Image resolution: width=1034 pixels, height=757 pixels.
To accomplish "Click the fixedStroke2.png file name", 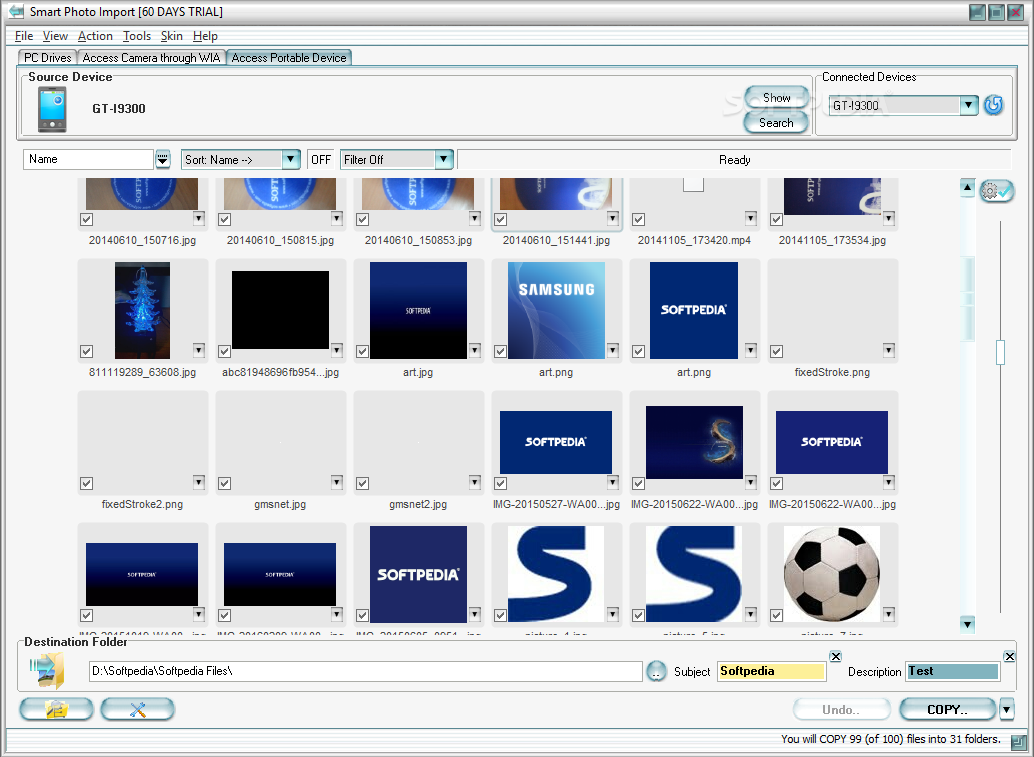I will pyautogui.click(x=142, y=504).
